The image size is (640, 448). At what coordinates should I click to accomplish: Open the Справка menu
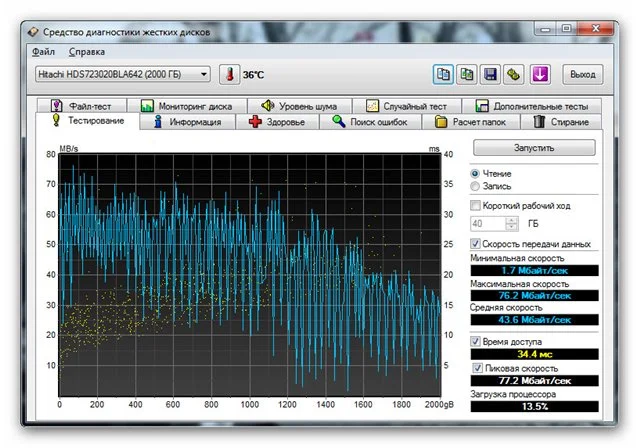point(86,51)
